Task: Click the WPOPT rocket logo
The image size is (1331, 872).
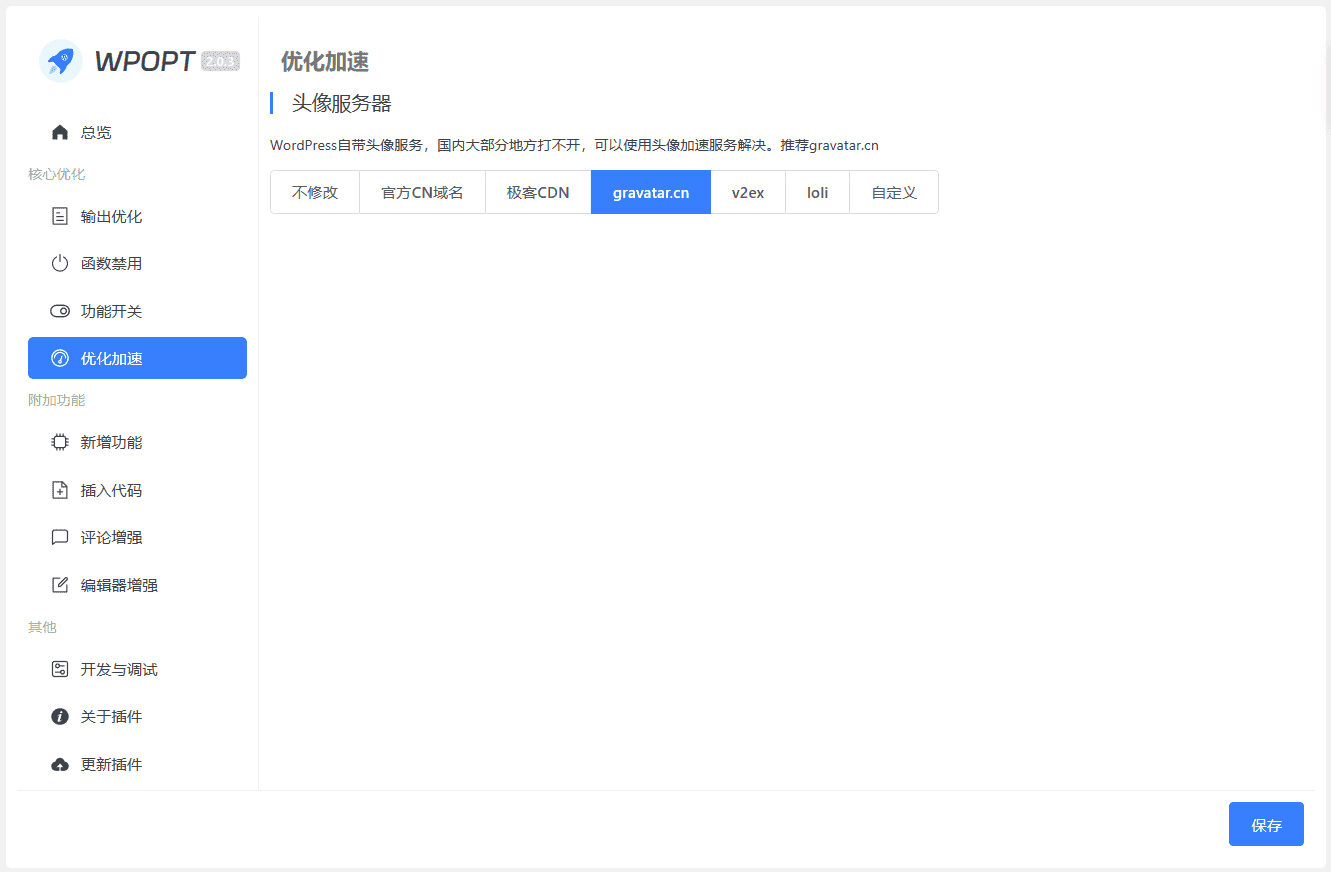Action: (60, 60)
